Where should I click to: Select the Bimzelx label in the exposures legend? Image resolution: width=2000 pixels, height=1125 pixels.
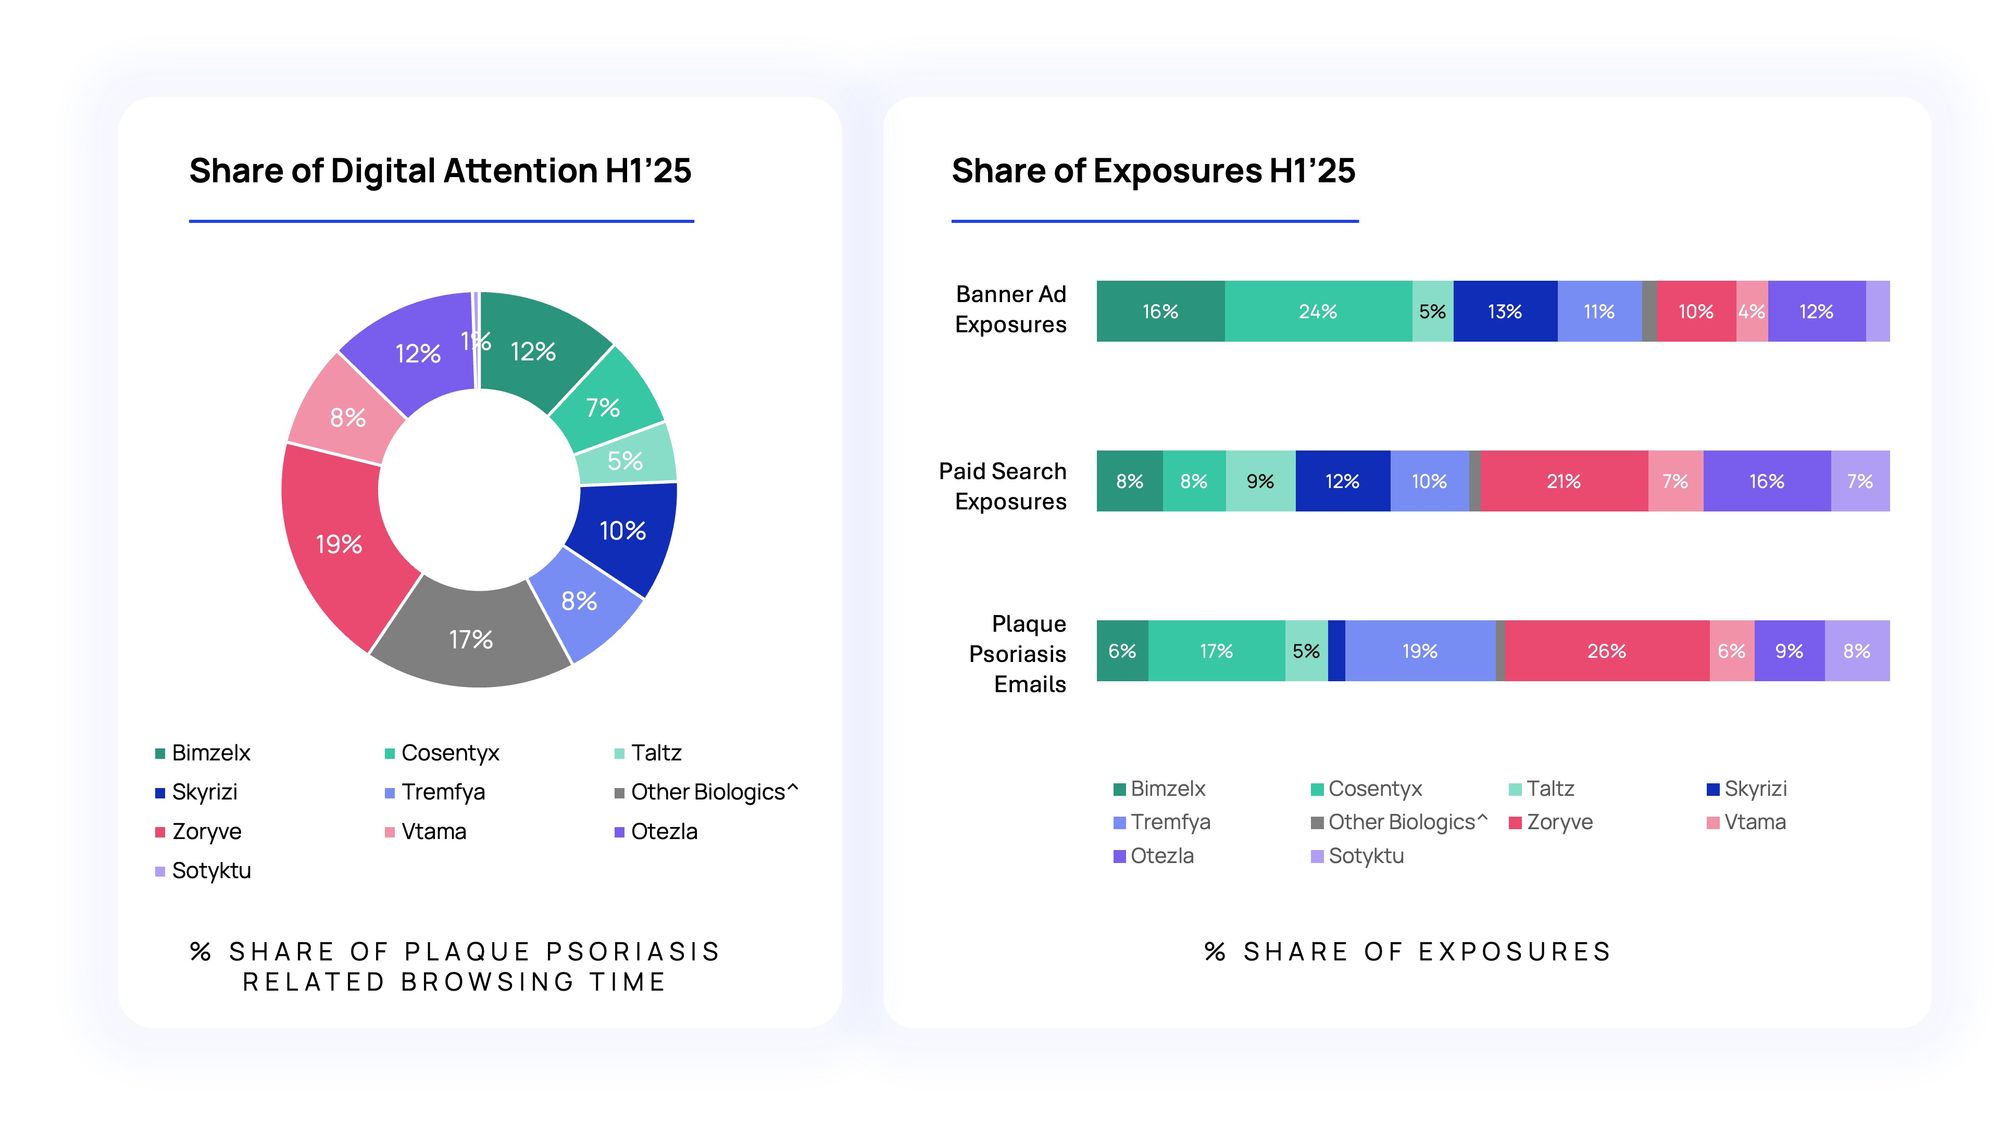pos(1168,788)
